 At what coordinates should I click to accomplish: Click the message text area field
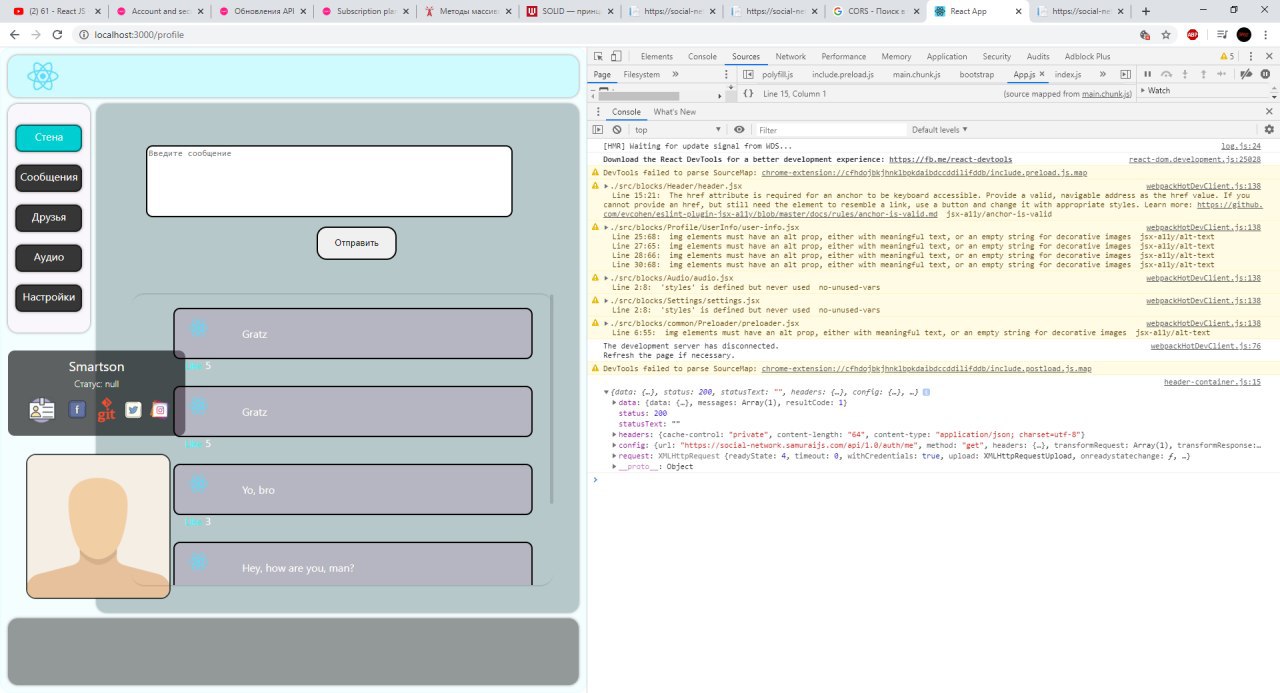pos(329,181)
